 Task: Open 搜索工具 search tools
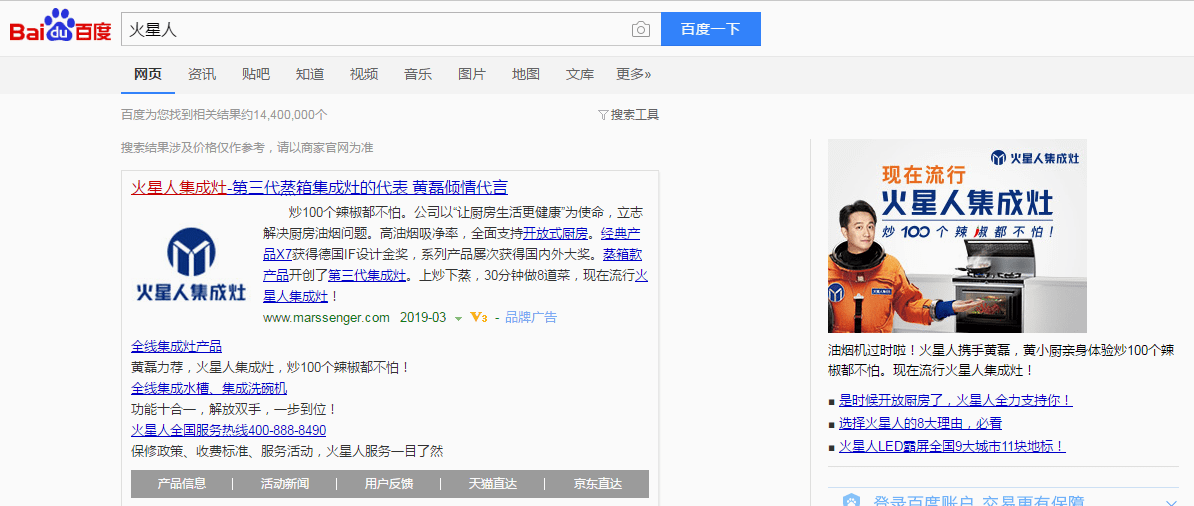click(x=635, y=115)
